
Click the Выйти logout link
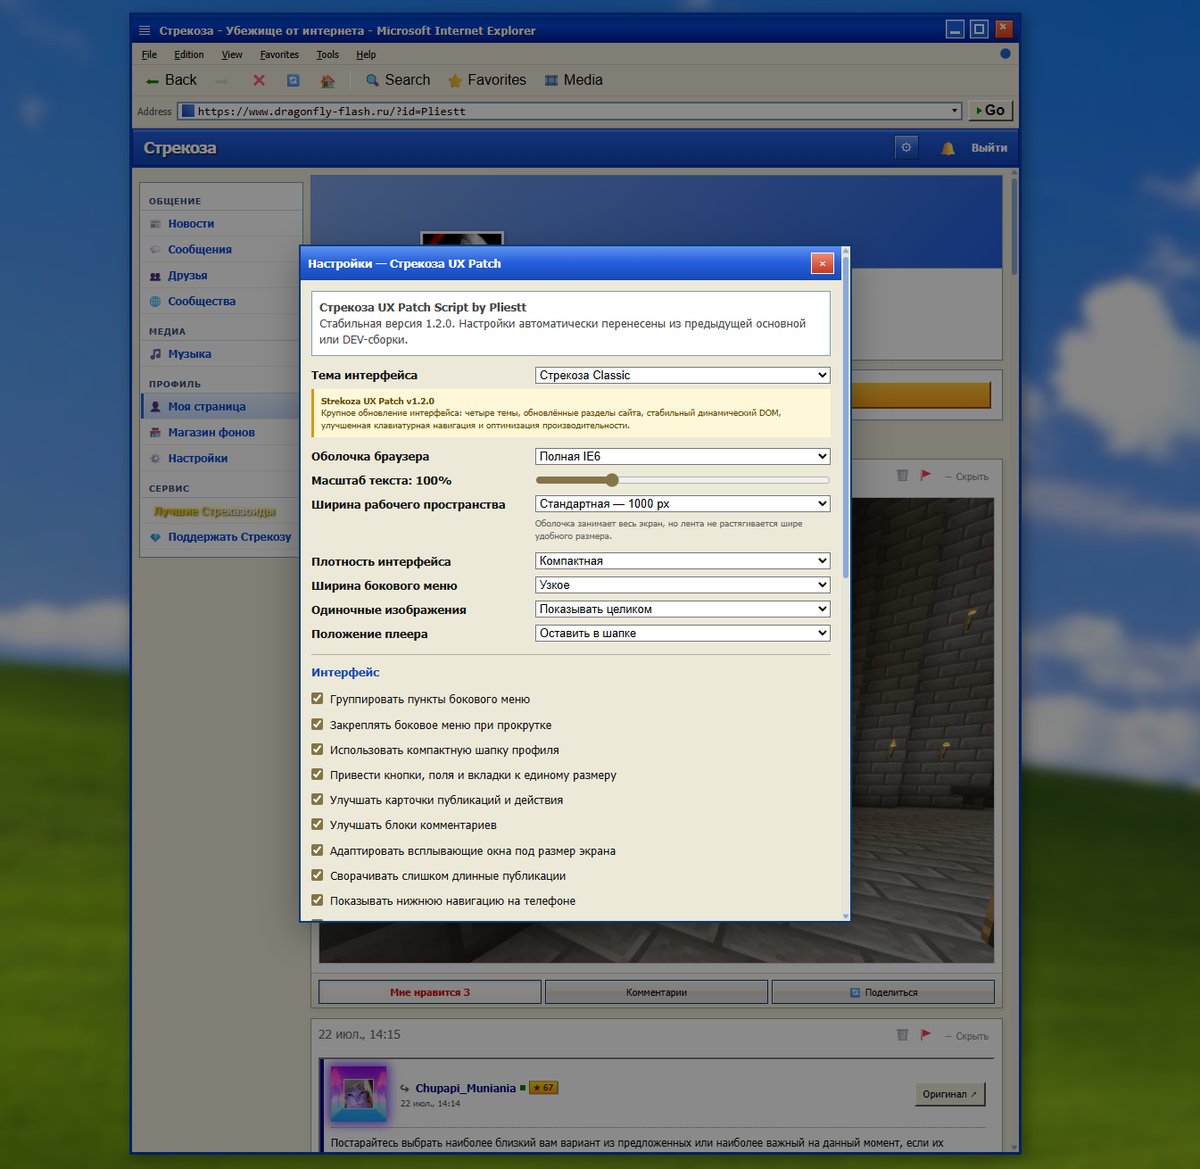(x=989, y=148)
